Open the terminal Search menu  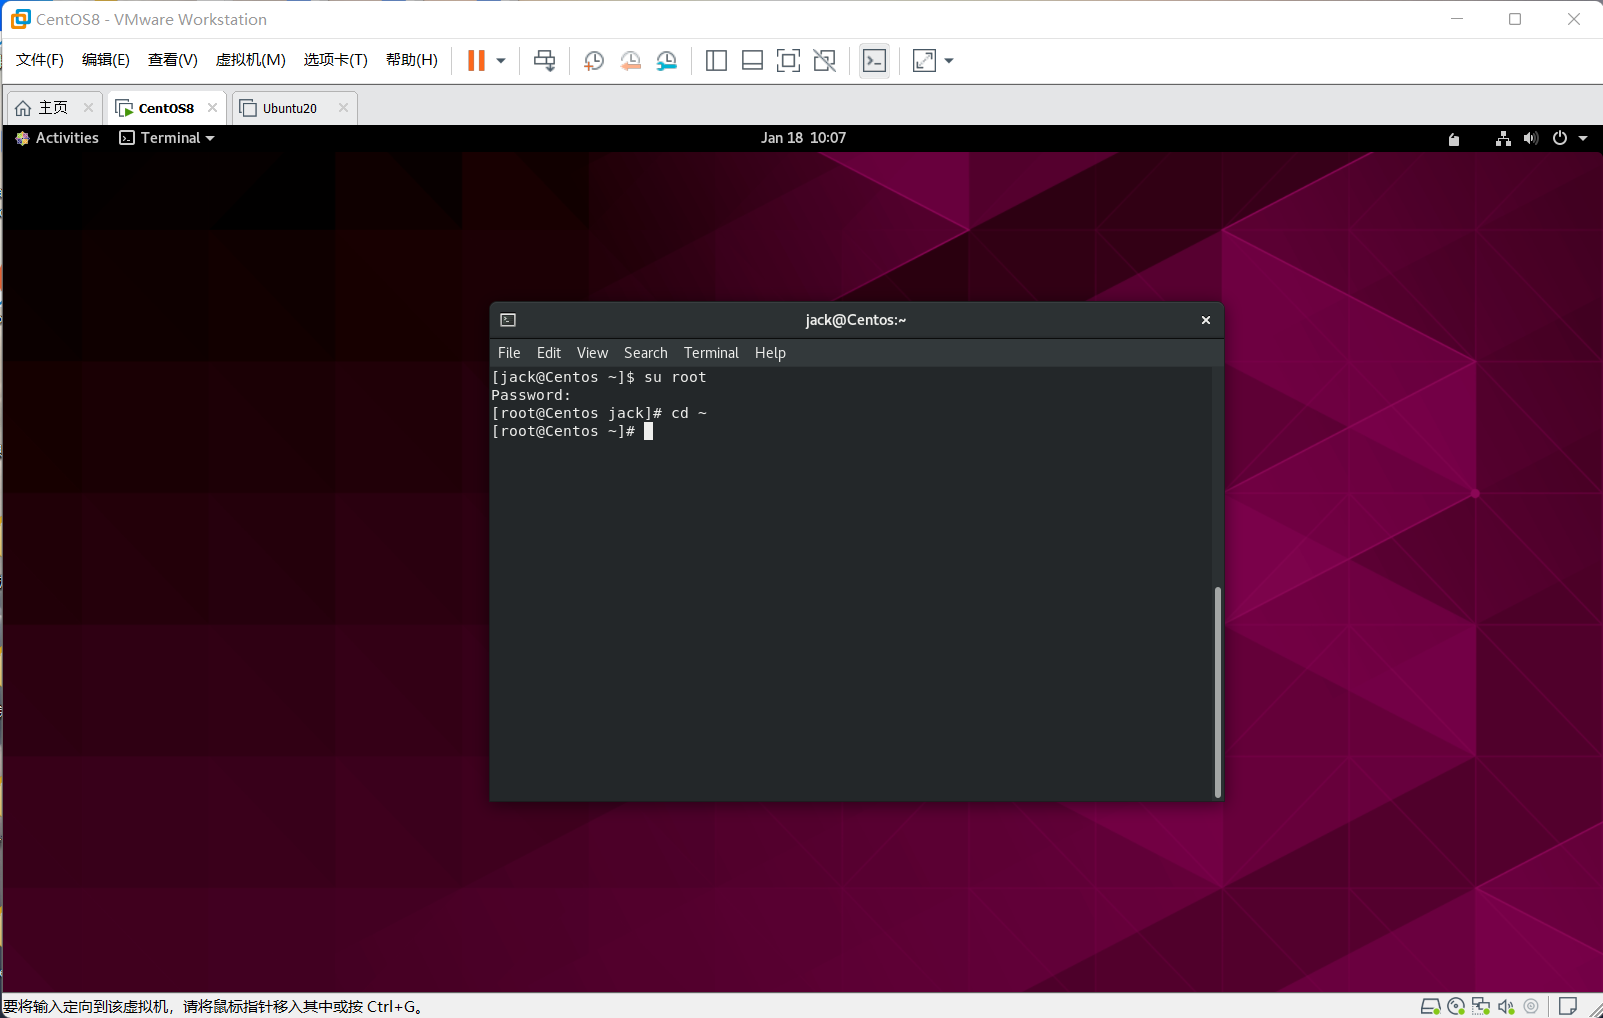(x=646, y=353)
